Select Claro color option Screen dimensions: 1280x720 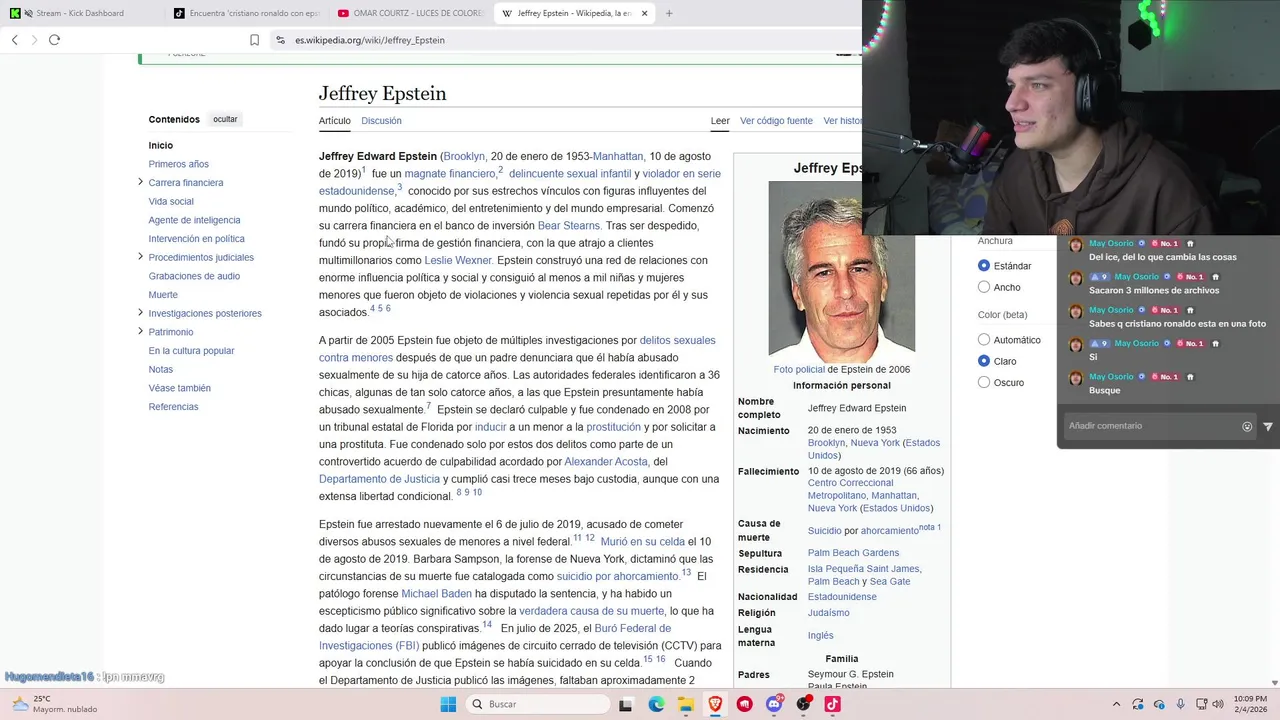tap(984, 361)
